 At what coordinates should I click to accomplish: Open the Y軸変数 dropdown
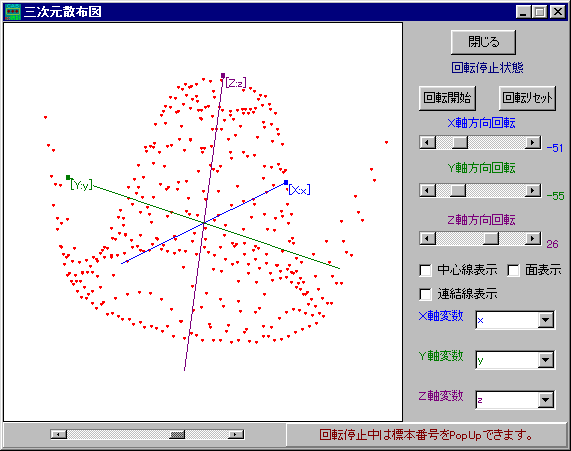[x=545, y=360]
